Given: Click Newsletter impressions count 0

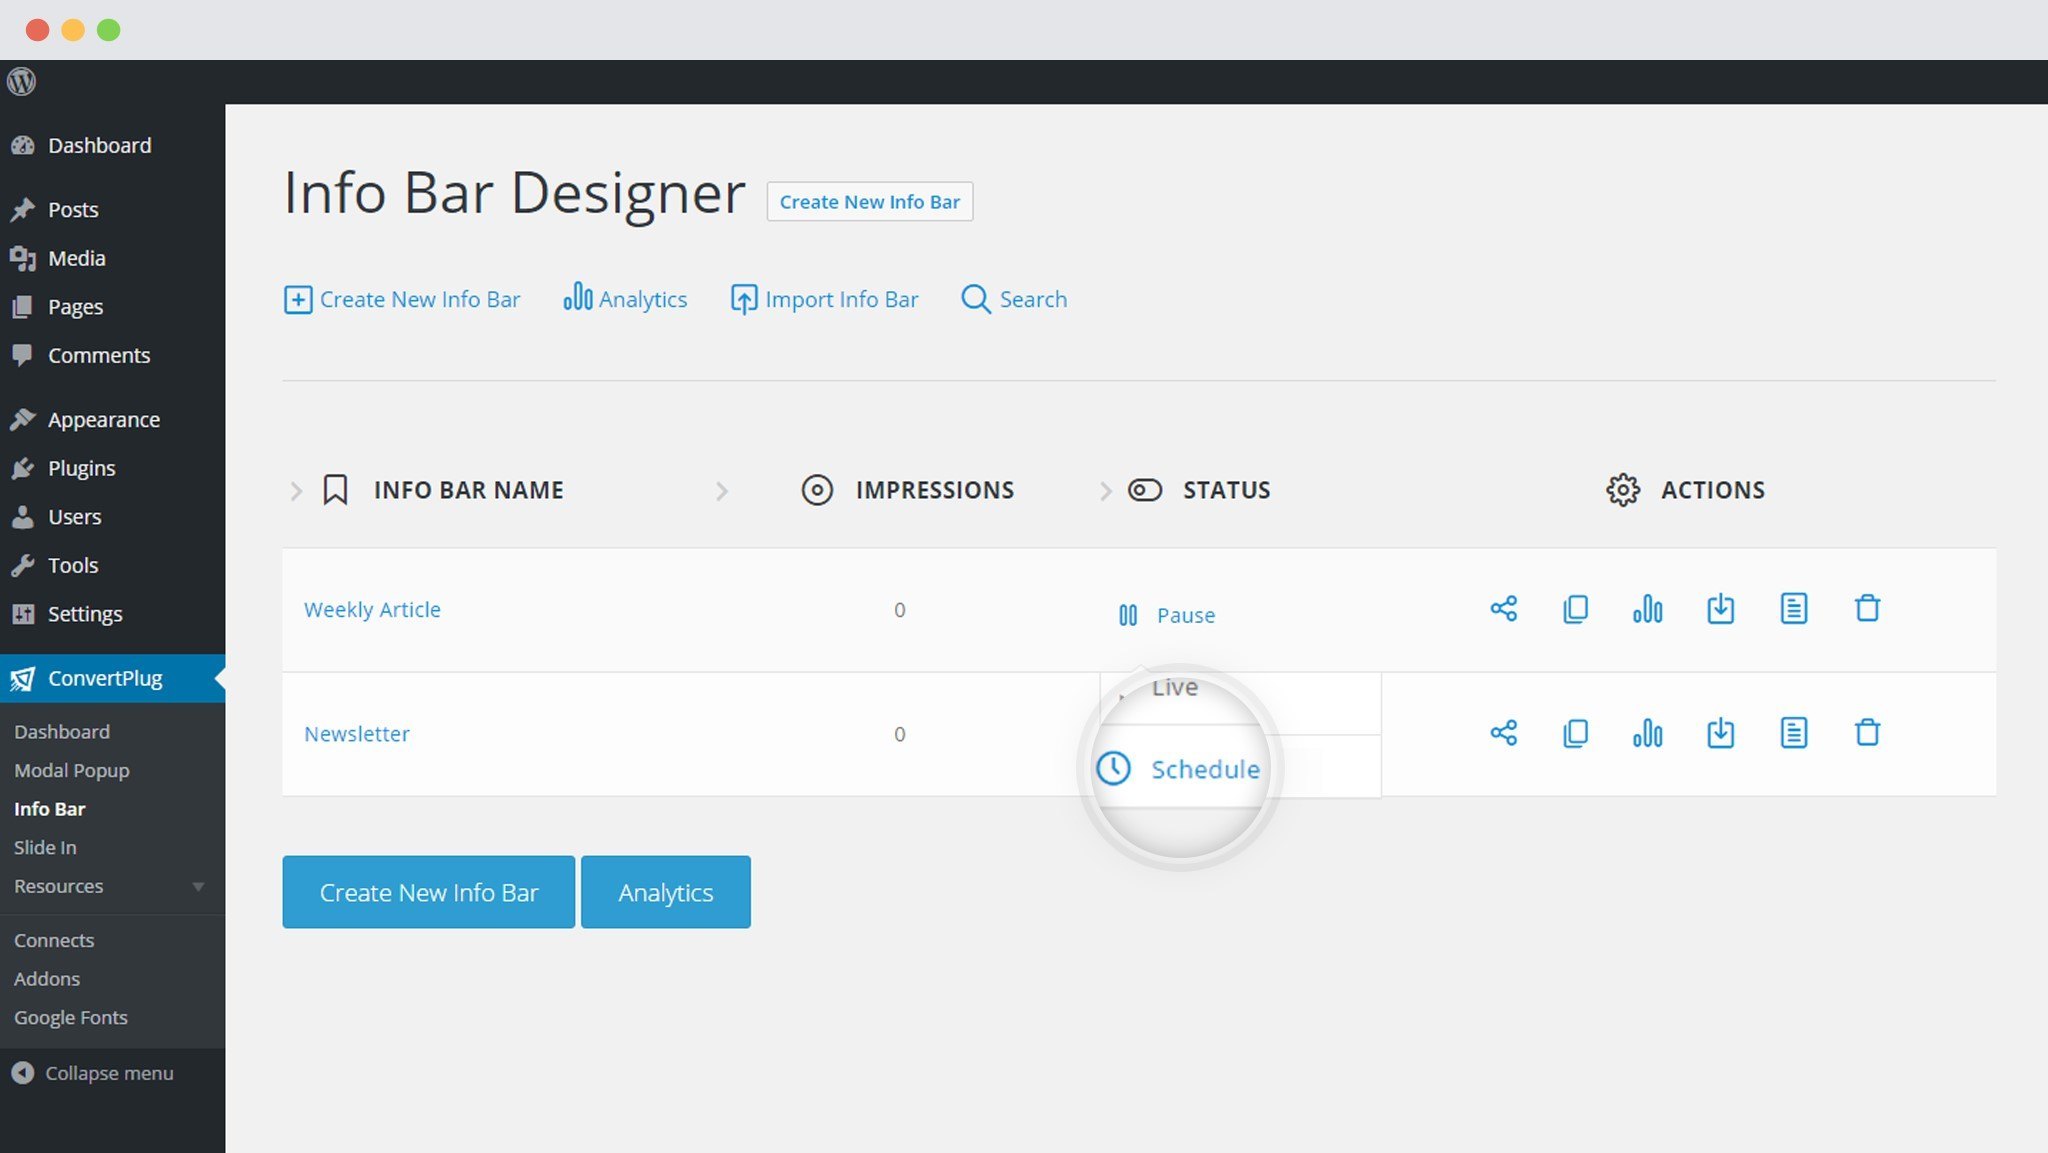Looking at the screenshot, I should coord(900,734).
